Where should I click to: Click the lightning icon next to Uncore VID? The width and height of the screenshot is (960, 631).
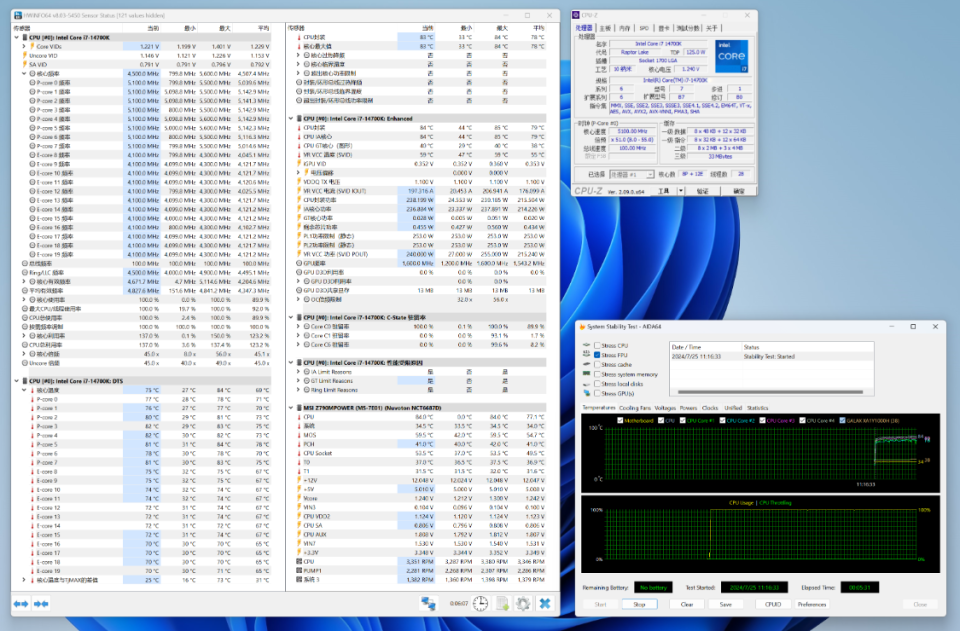coord(25,55)
